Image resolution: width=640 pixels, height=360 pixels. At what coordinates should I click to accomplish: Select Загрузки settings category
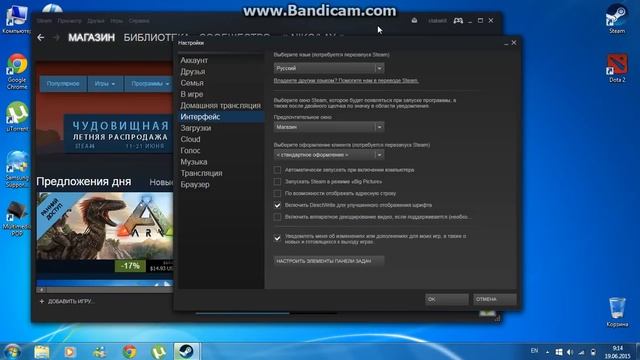click(x=196, y=128)
